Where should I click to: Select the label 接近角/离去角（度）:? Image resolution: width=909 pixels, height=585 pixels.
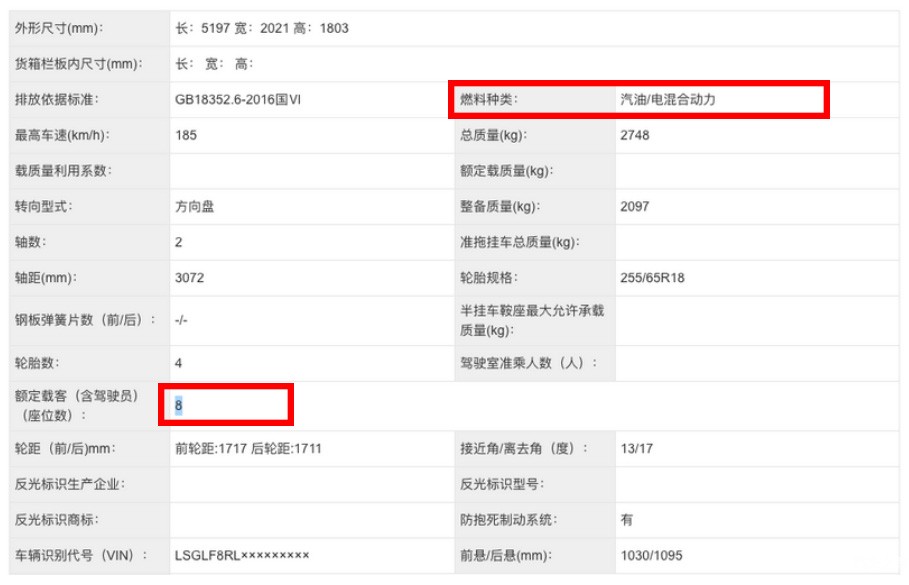(525, 449)
